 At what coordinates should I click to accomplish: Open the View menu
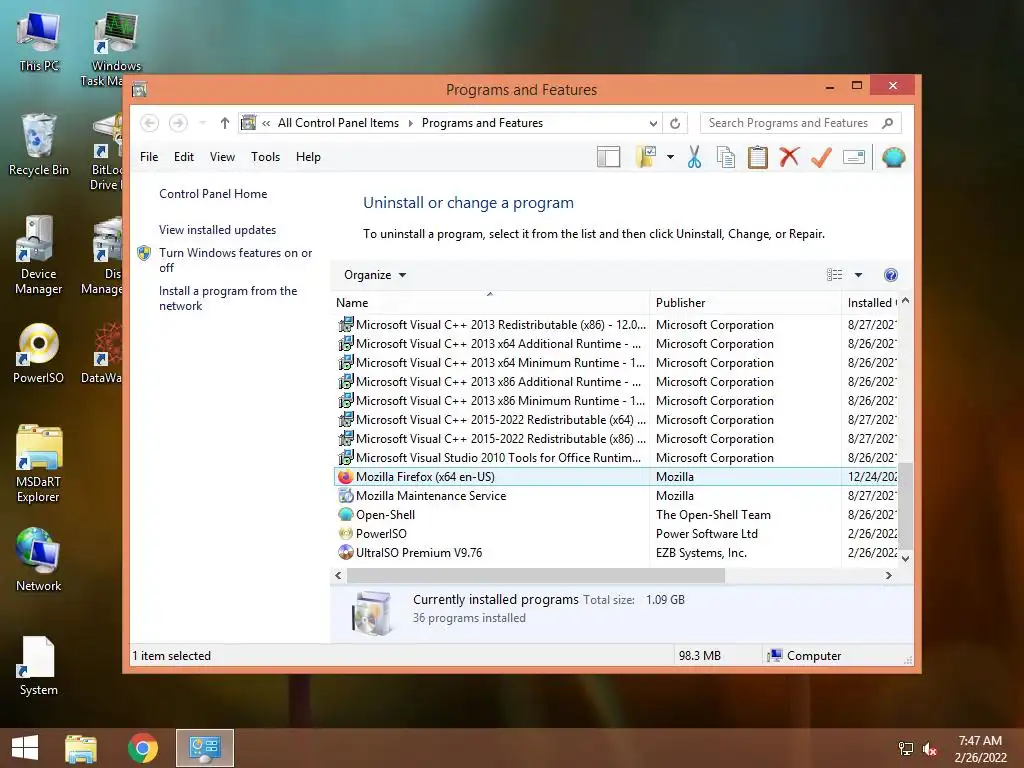point(222,157)
